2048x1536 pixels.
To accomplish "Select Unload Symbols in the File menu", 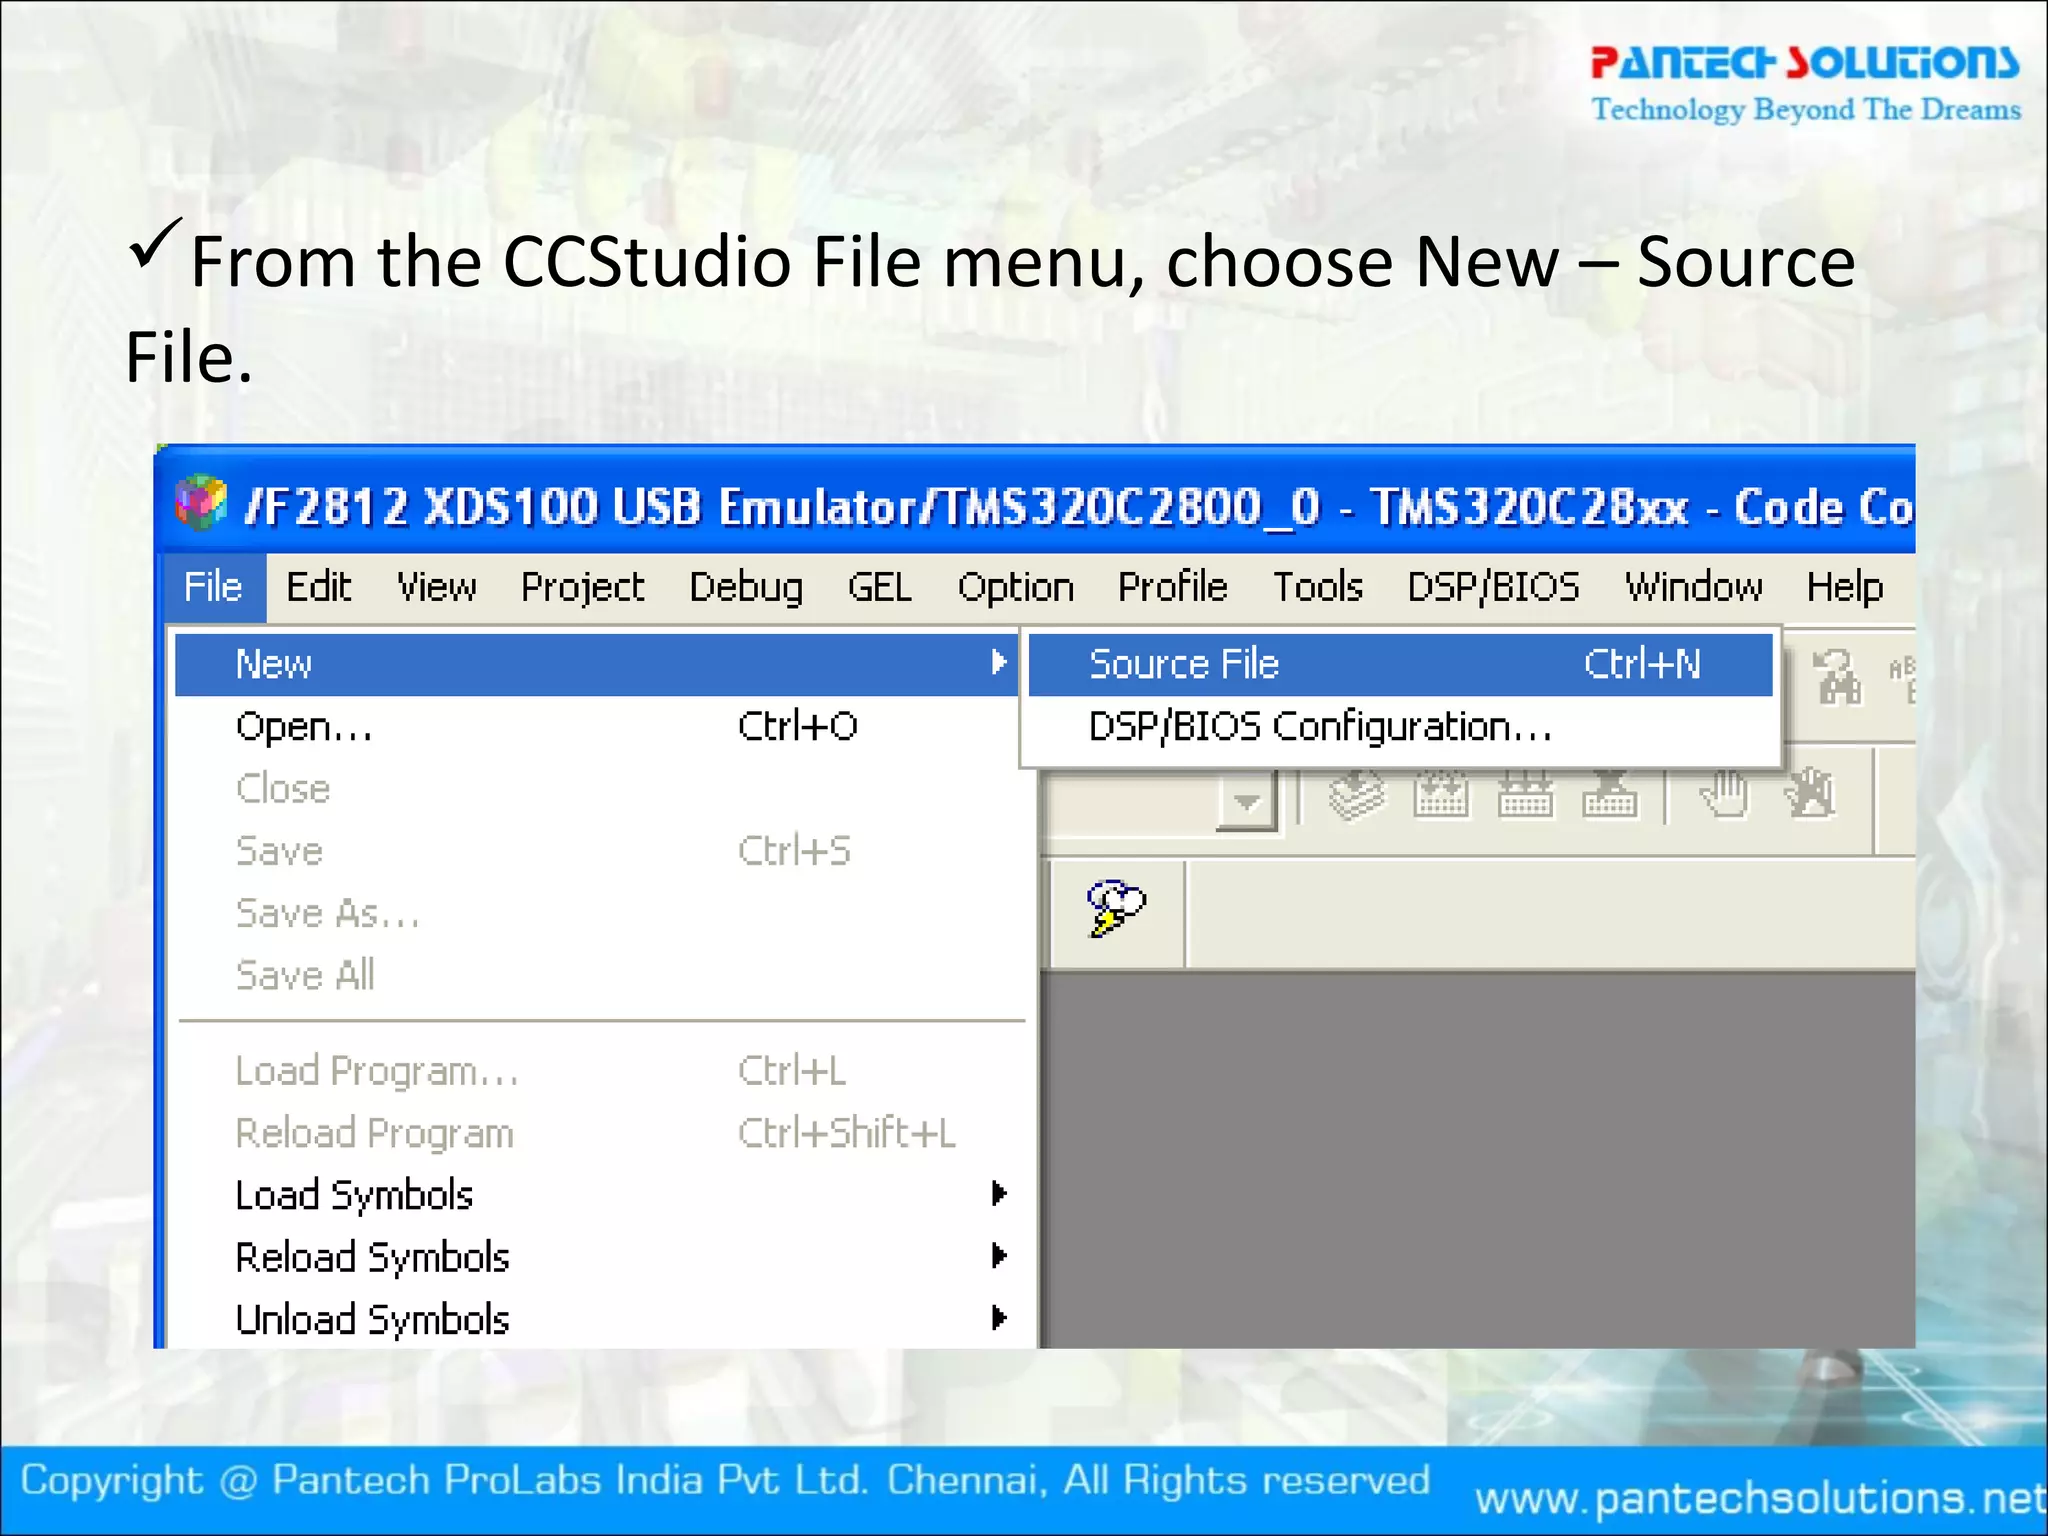I will (597, 1319).
